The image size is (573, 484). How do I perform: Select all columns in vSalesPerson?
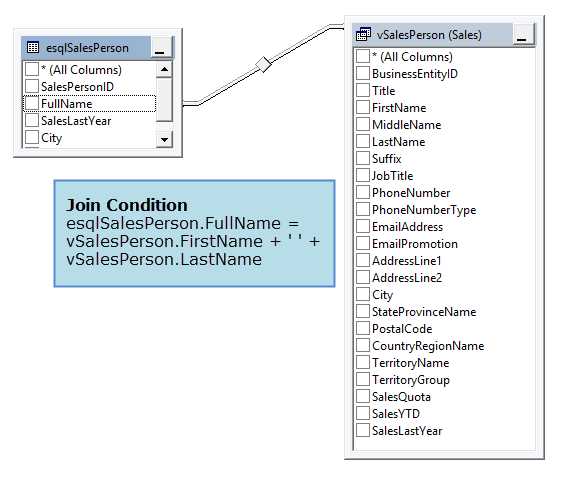pos(363,56)
